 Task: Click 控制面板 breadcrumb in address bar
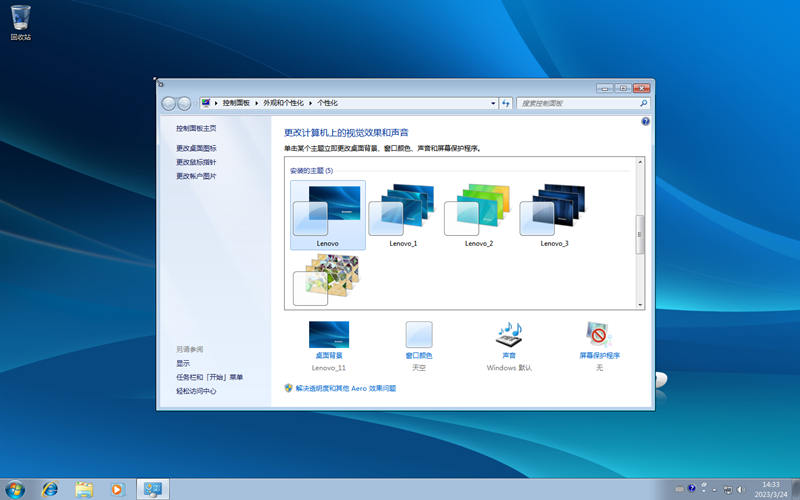236,103
